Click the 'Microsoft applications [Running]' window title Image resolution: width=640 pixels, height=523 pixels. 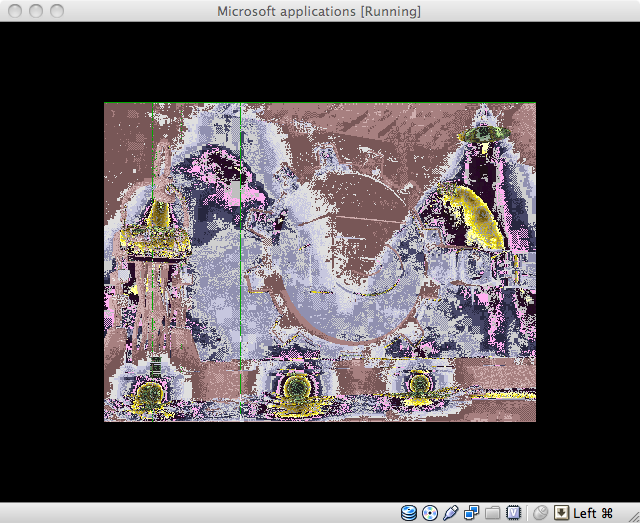319,11
